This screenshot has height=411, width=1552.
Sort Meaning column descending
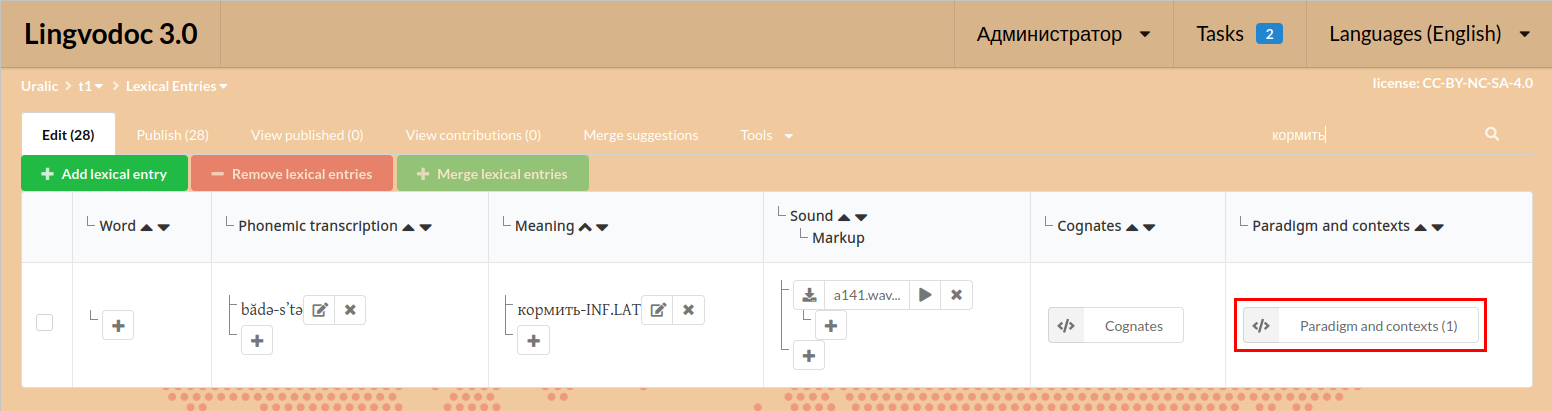tap(602, 227)
